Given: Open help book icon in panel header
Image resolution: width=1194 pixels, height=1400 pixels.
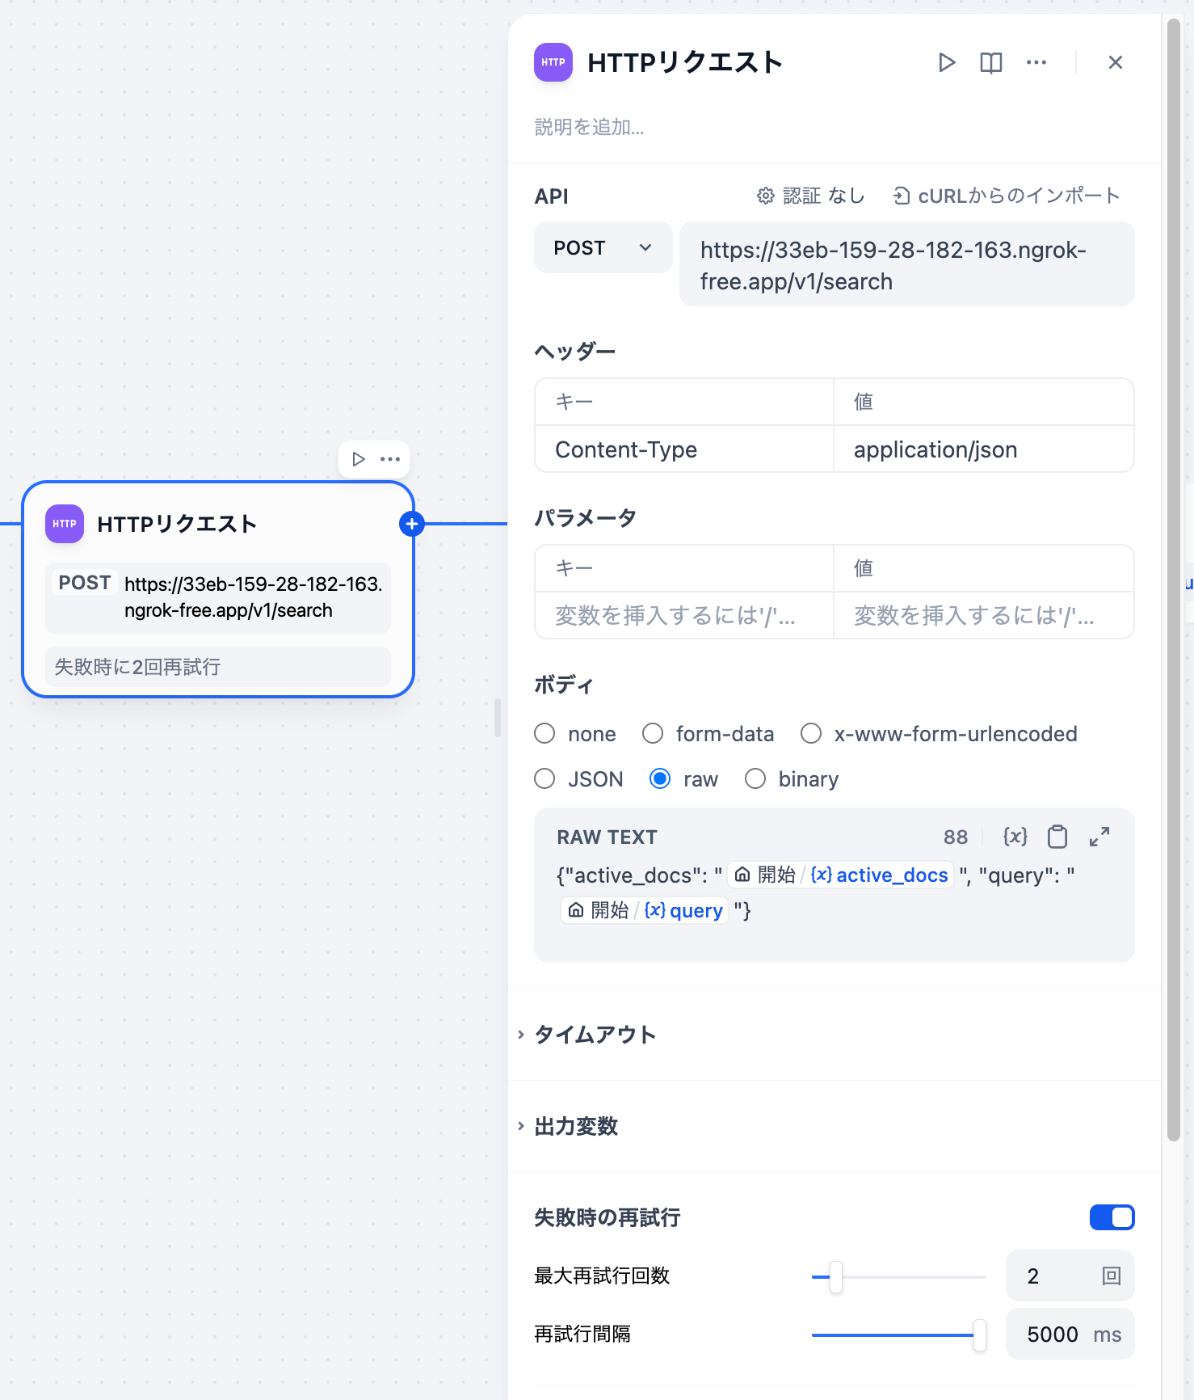Looking at the screenshot, I should point(991,63).
